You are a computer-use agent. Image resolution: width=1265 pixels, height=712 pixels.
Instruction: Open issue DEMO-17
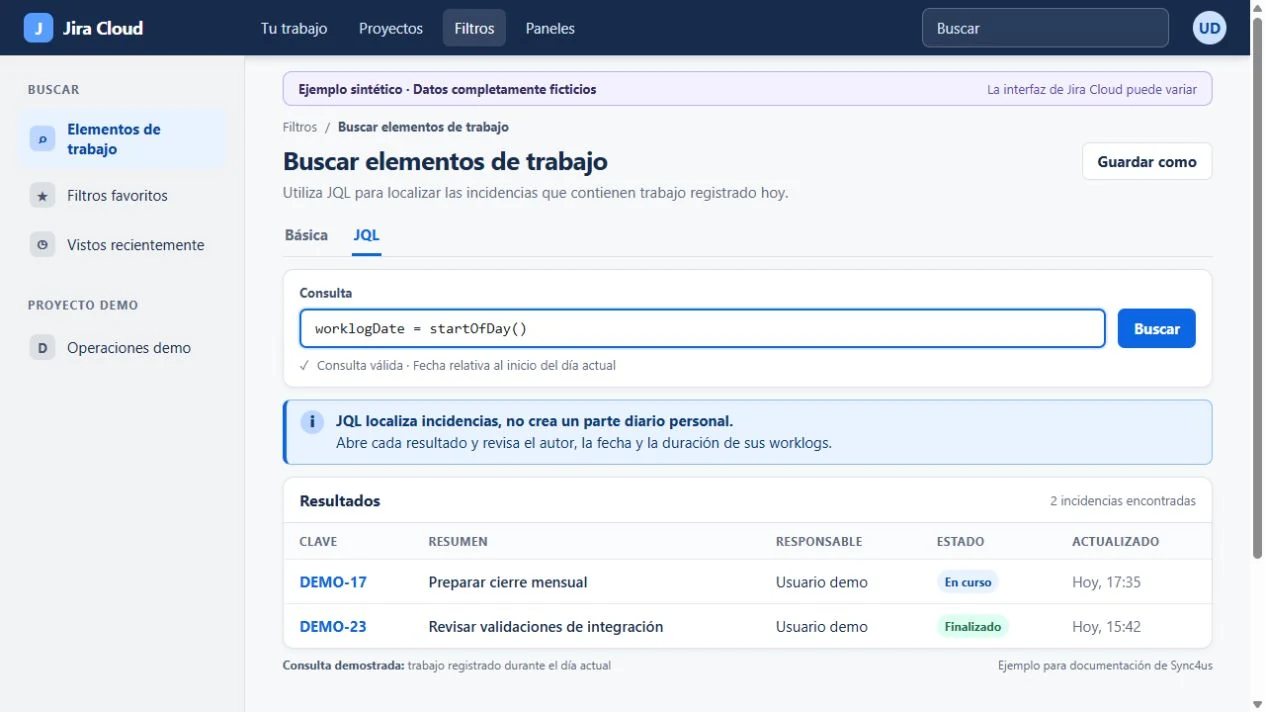click(333, 582)
